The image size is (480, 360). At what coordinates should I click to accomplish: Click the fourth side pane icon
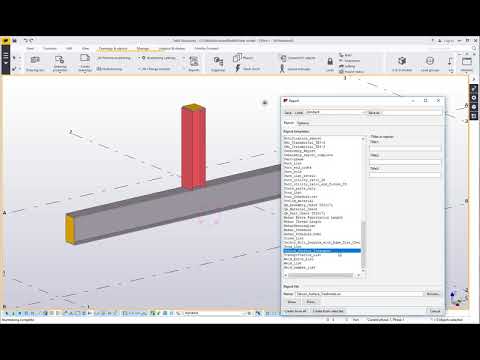click(x=474, y=116)
